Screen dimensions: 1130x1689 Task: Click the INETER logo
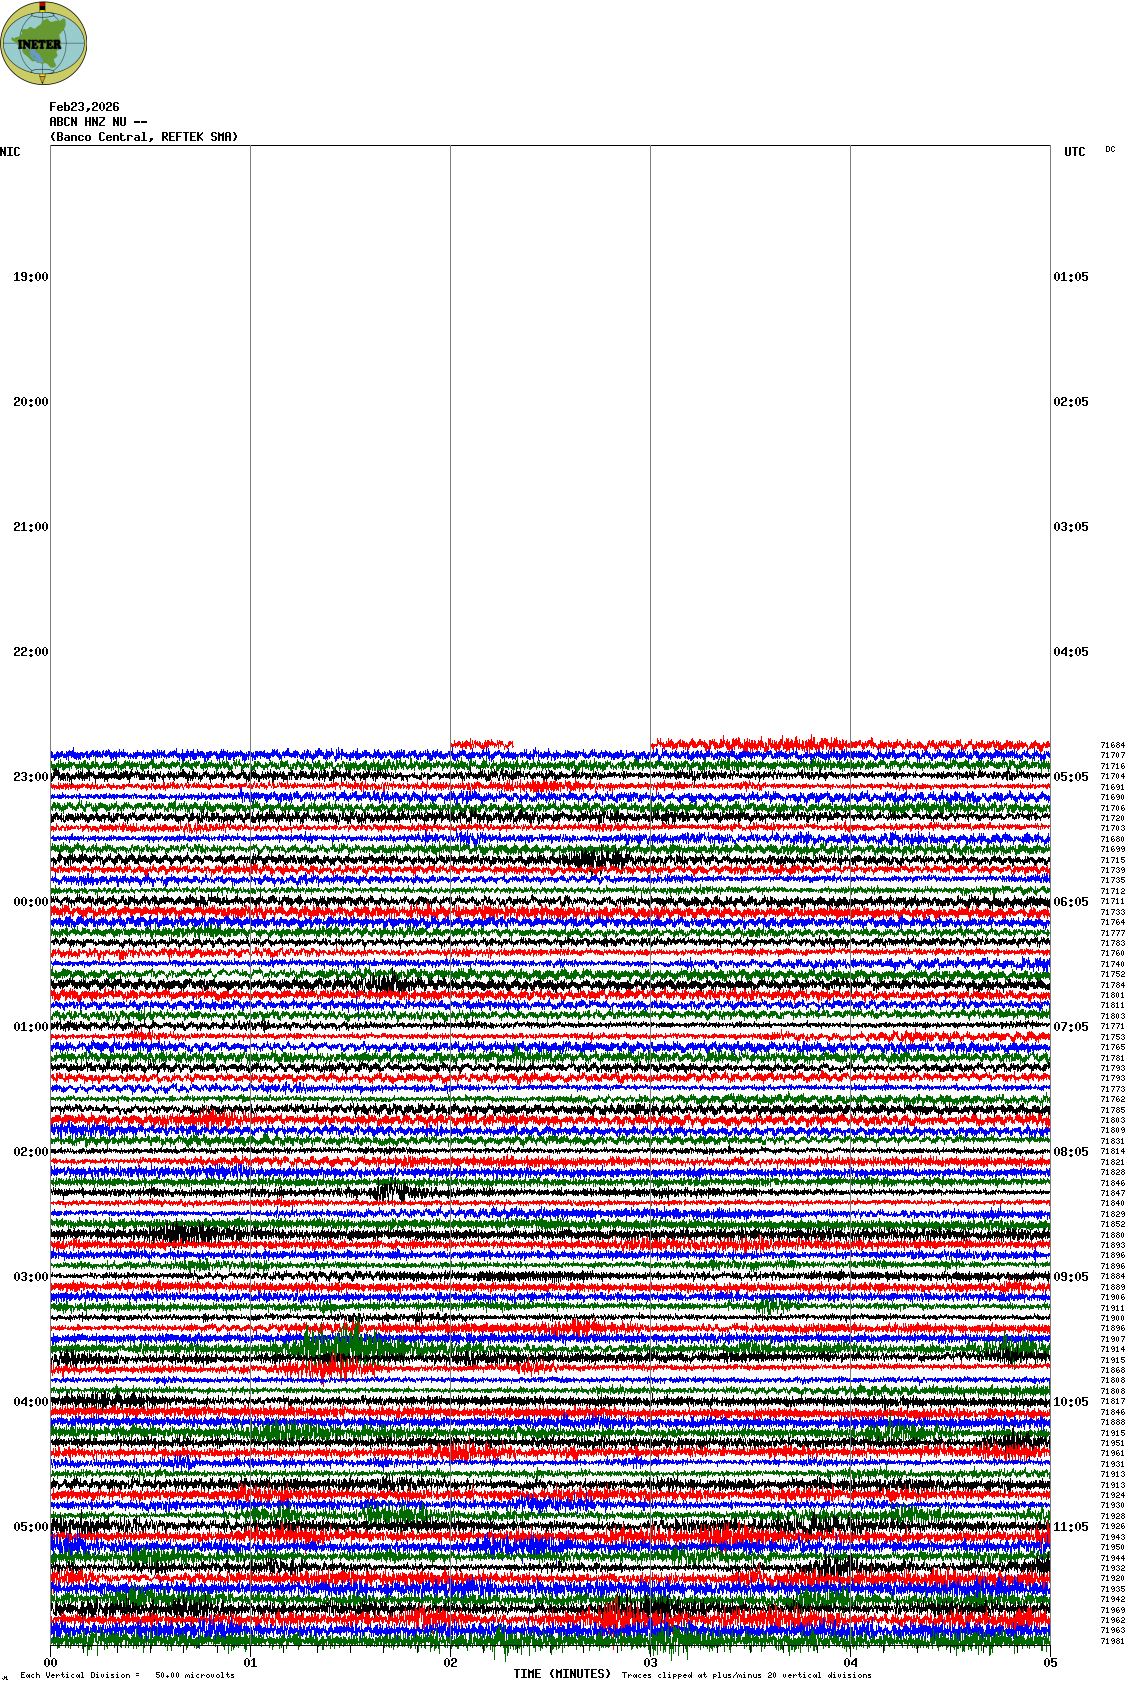click(44, 43)
